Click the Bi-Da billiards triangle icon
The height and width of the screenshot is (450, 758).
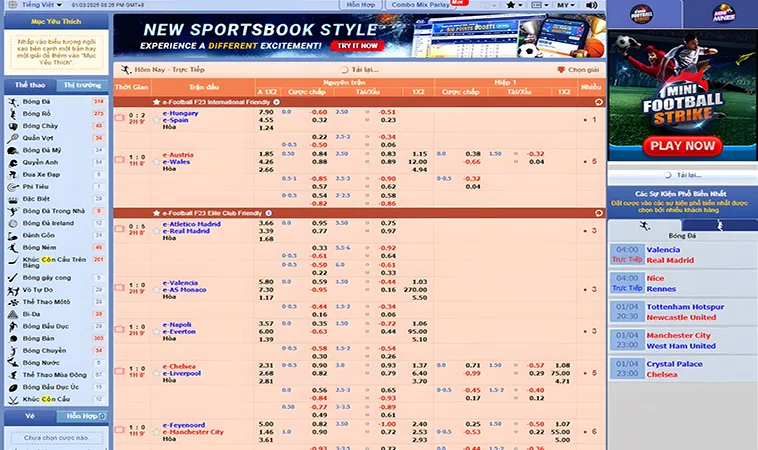click(x=11, y=313)
